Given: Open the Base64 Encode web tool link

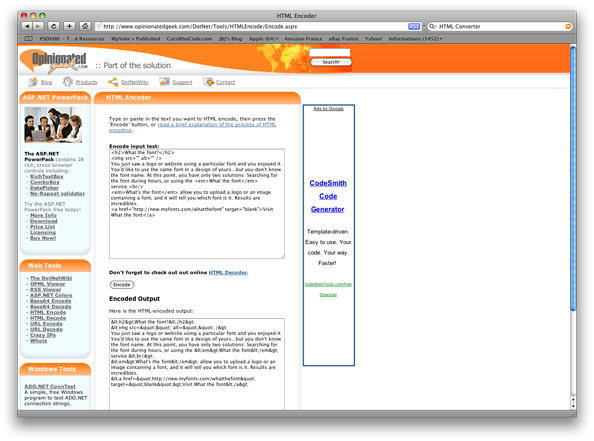Looking at the screenshot, I should [x=51, y=301].
